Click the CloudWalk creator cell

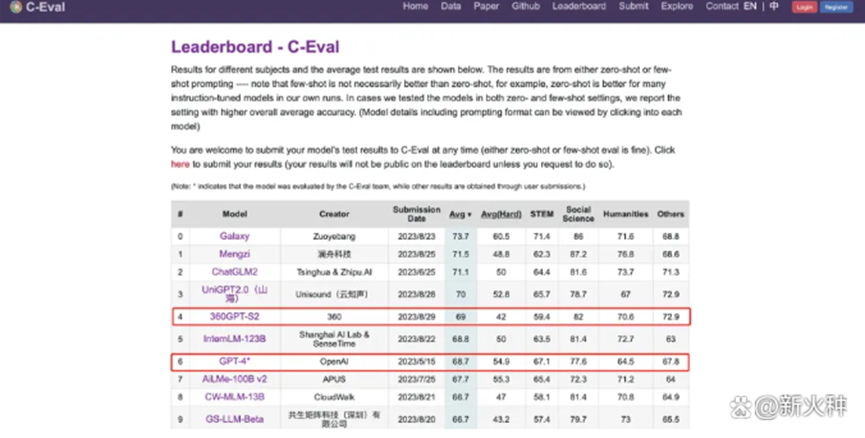pos(334,397)
